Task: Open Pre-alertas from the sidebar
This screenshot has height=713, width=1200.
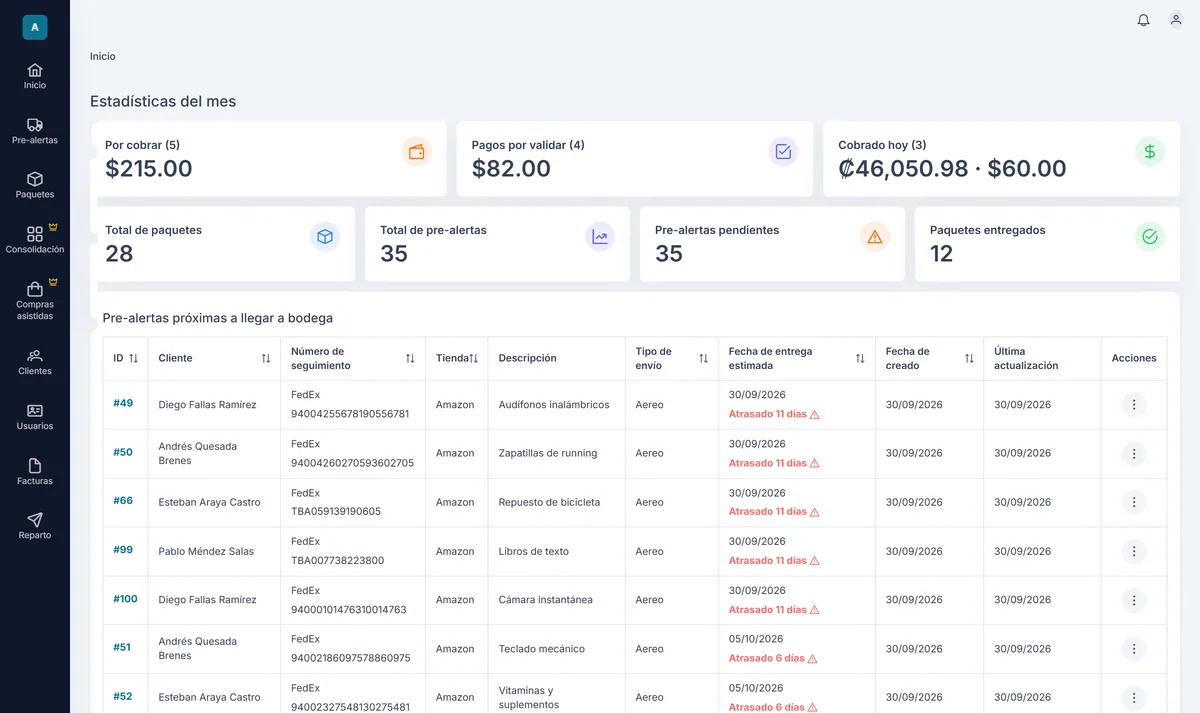Action: (35, 131)
